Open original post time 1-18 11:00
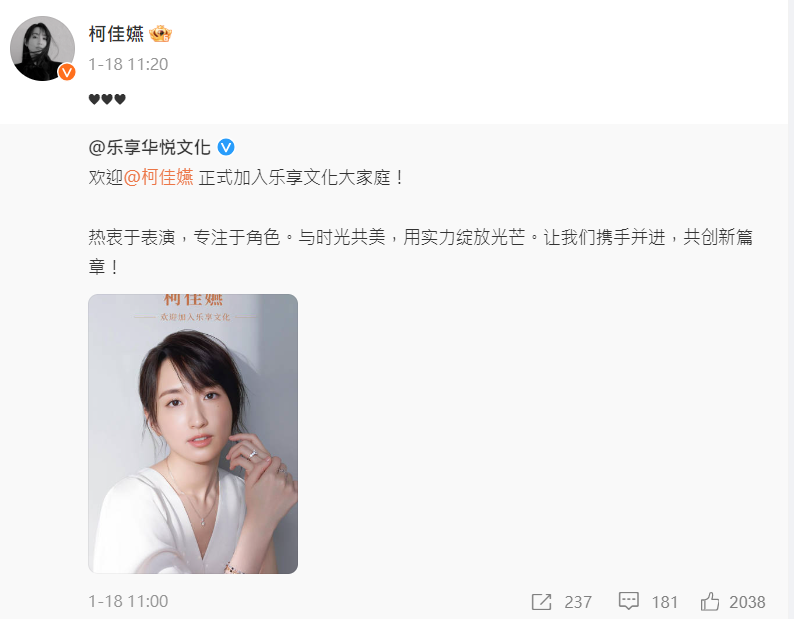794x619 pixels. [128, 601]
